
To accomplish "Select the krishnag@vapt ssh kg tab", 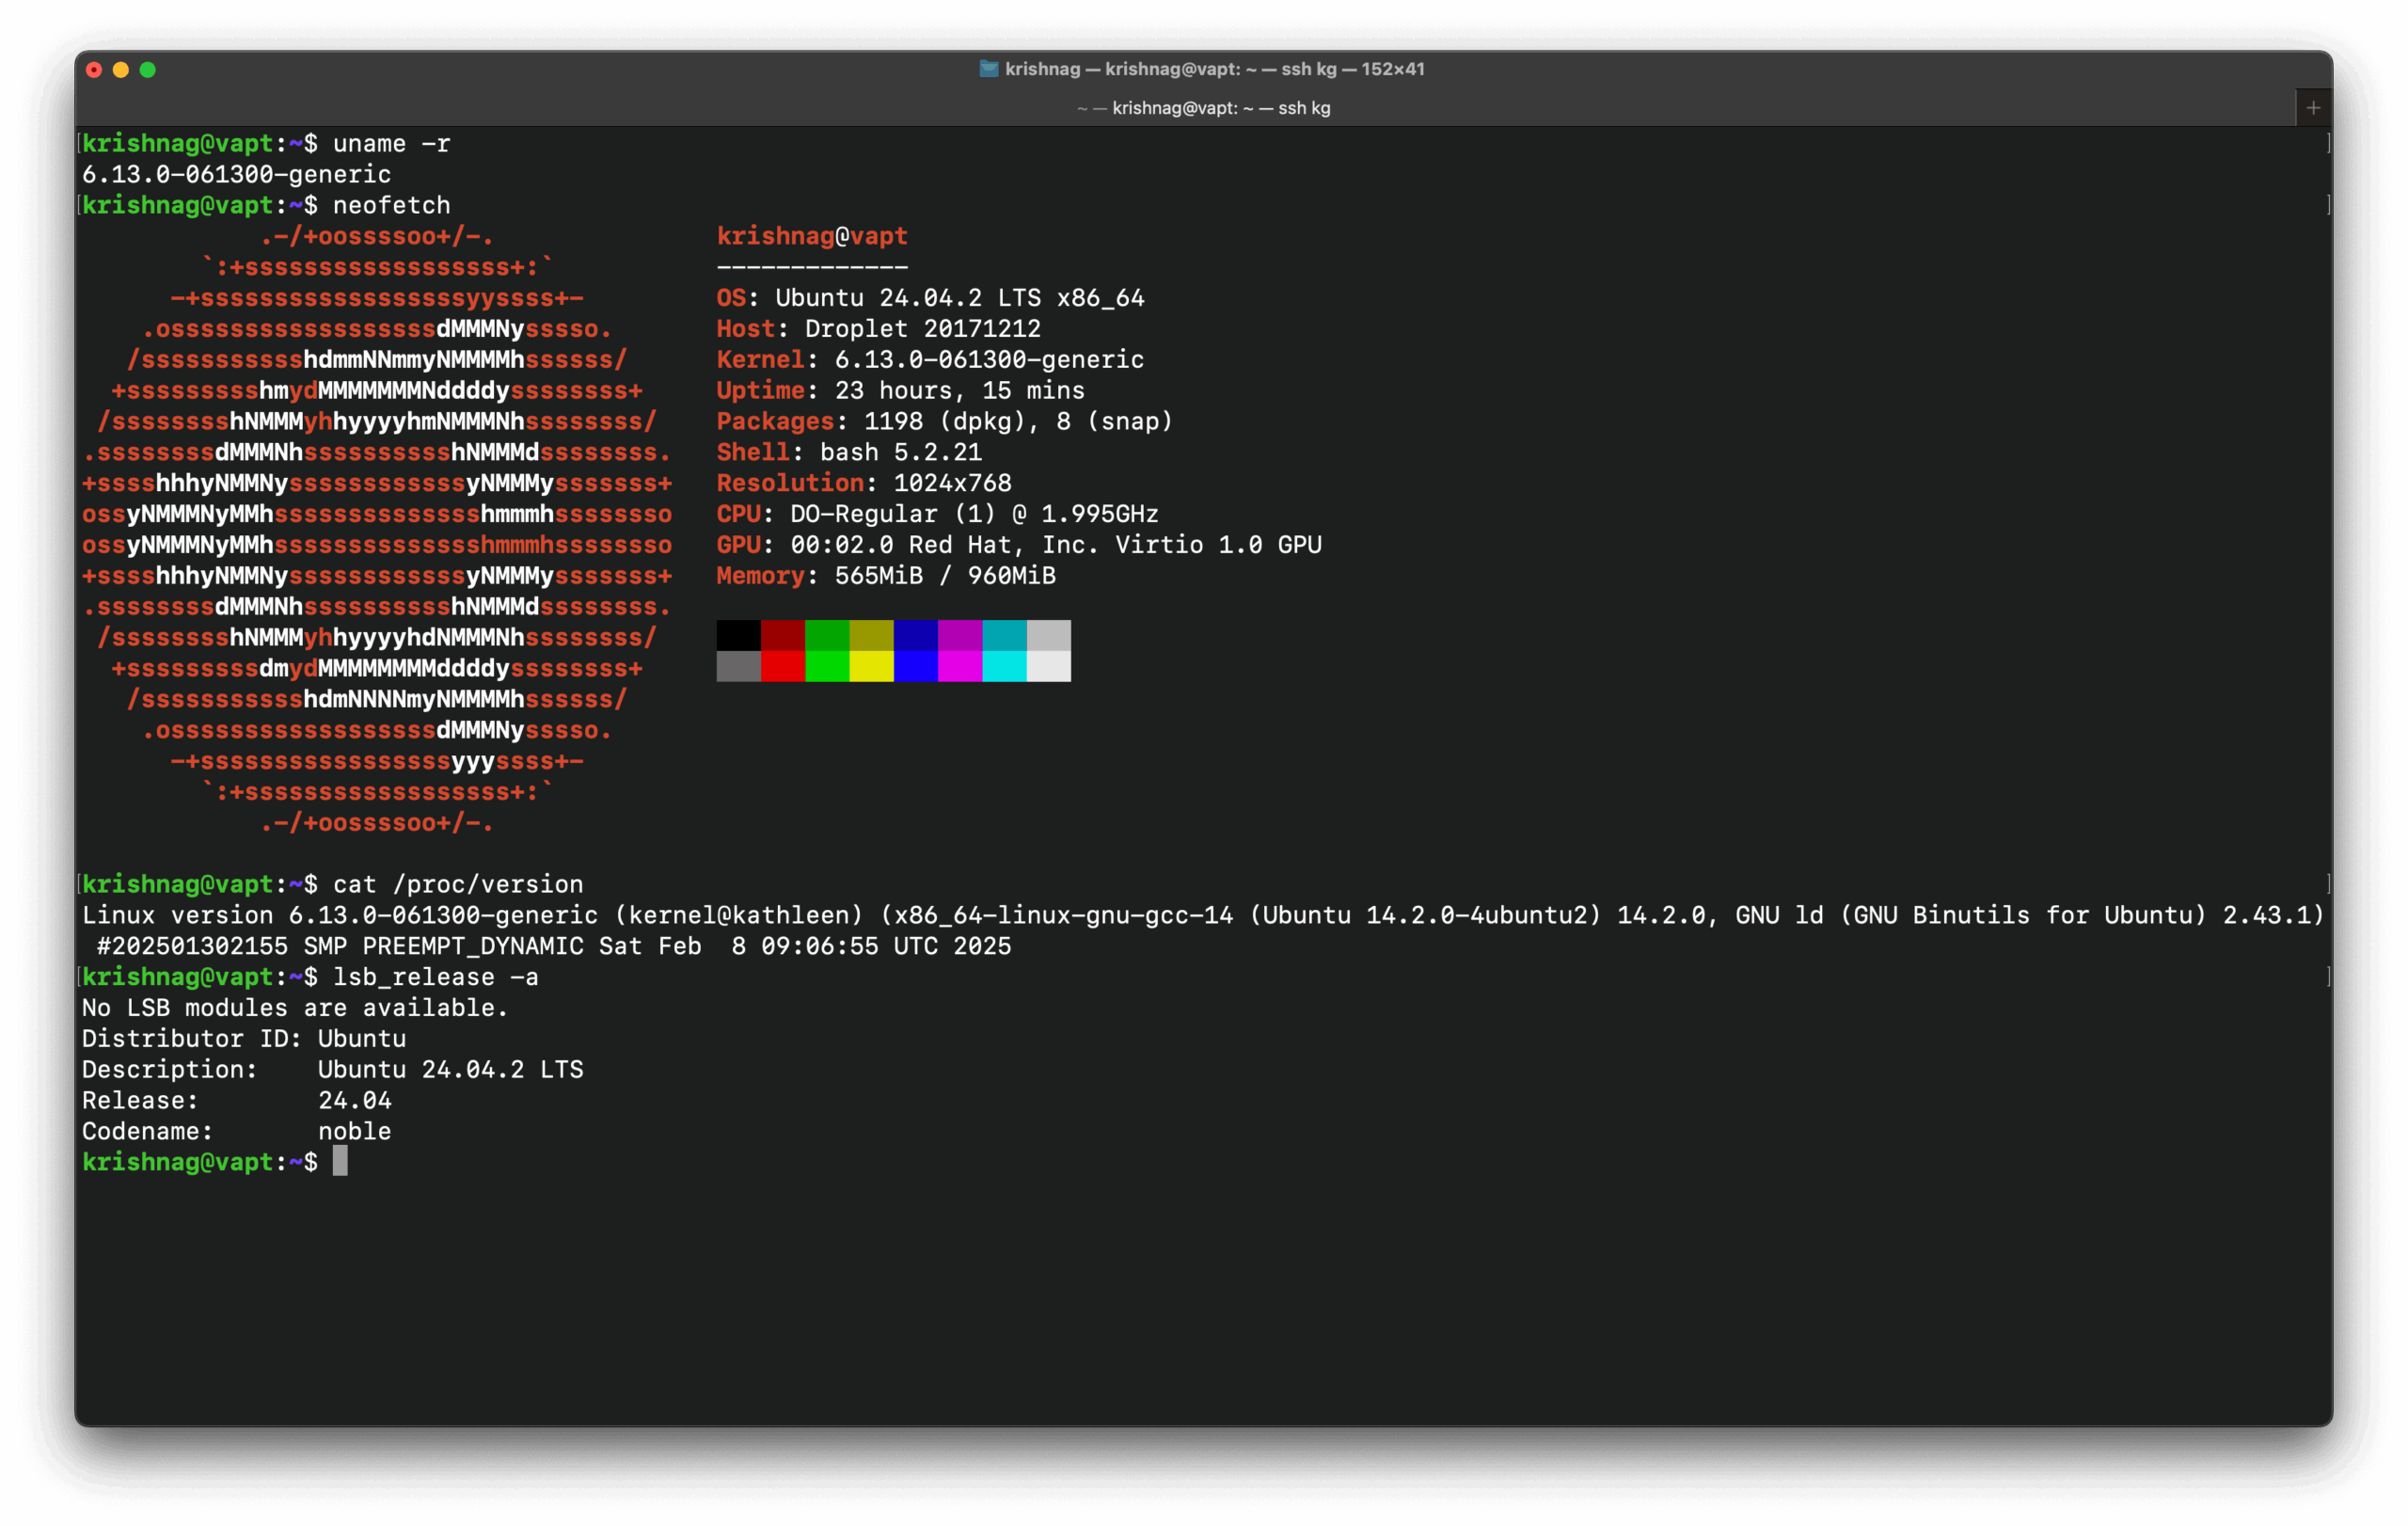I will pos(1203,108).
